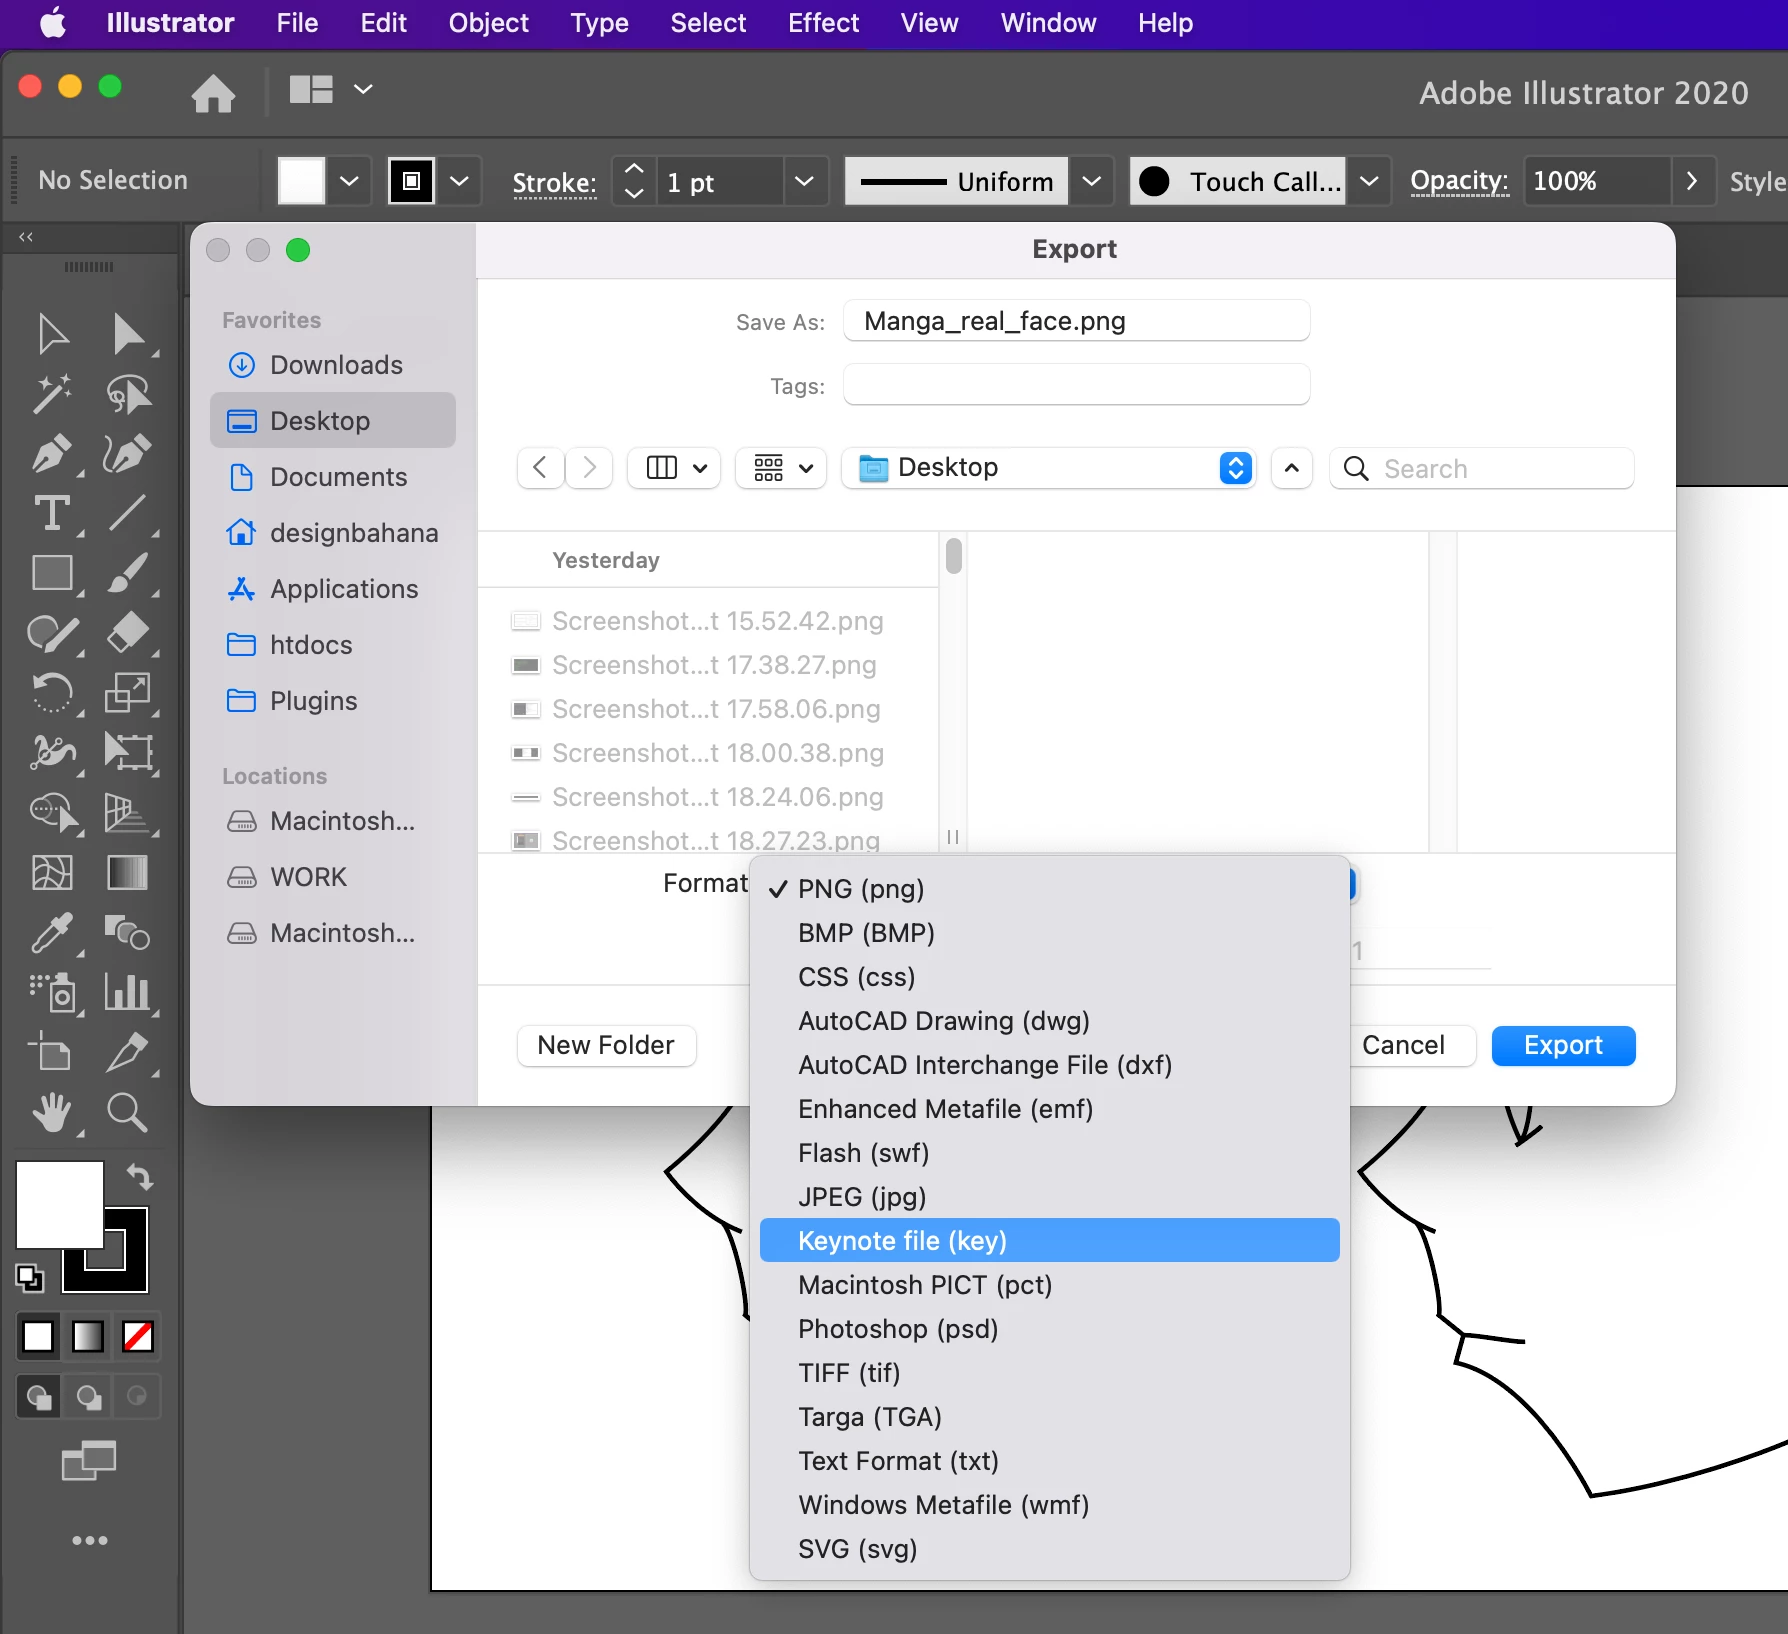Click the Fill color box in toolbar

click(x=60, y=1204)
